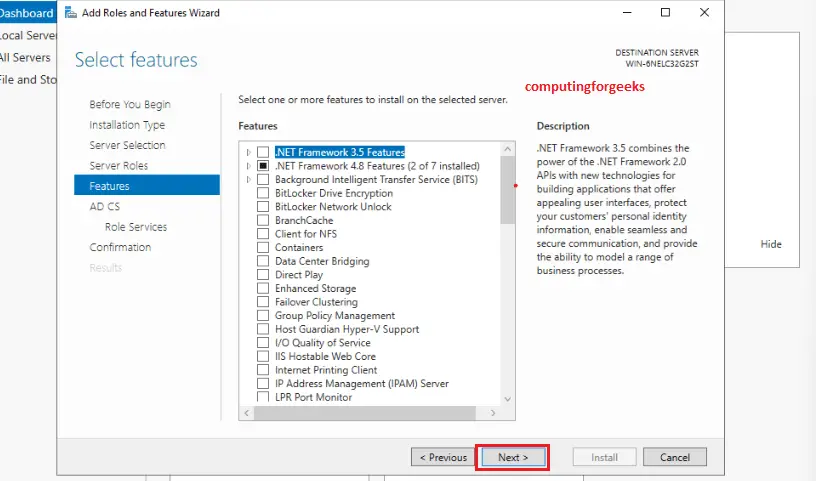
Task: Tick the BitLocker Network Unlock checkbox
Action: click(263, 206)
